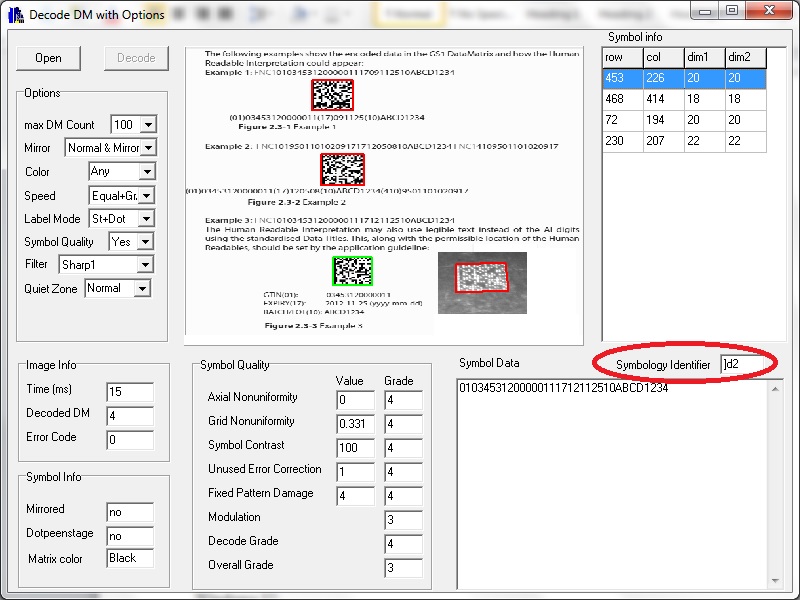Click the Modulation grade field
800x600 pixels.
(404, 520)
